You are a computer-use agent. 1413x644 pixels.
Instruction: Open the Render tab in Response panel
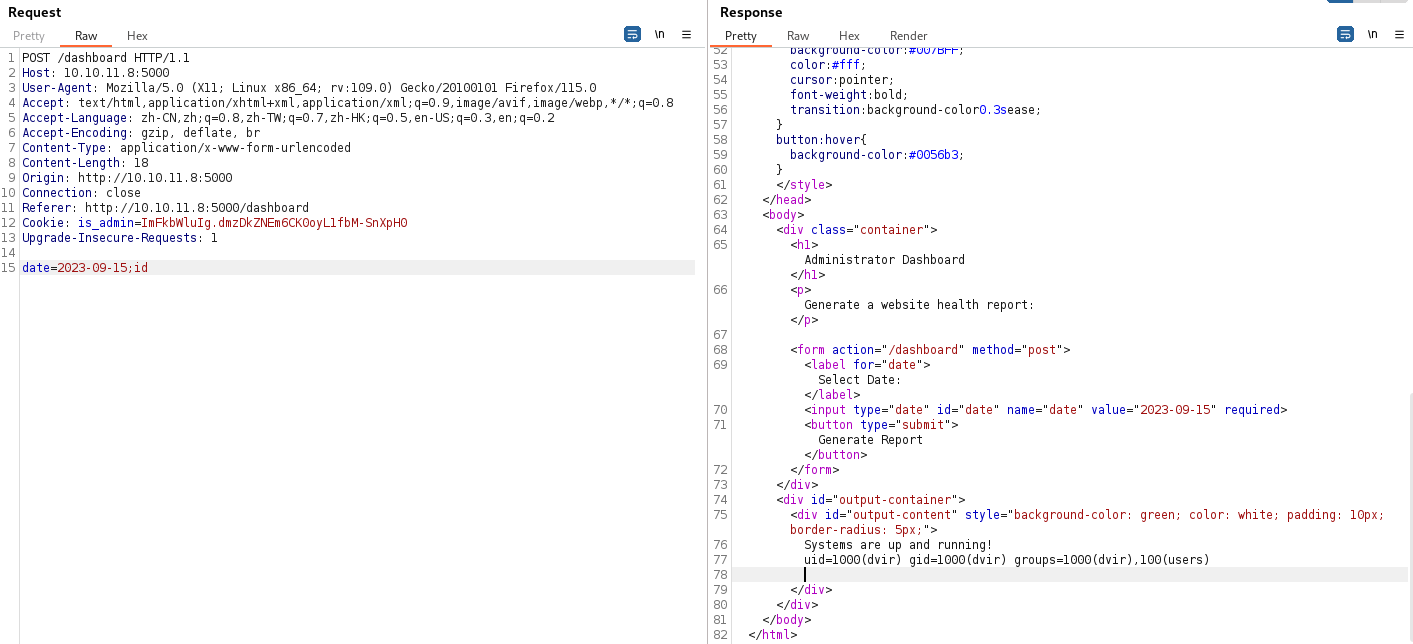[x=909, y=36]
